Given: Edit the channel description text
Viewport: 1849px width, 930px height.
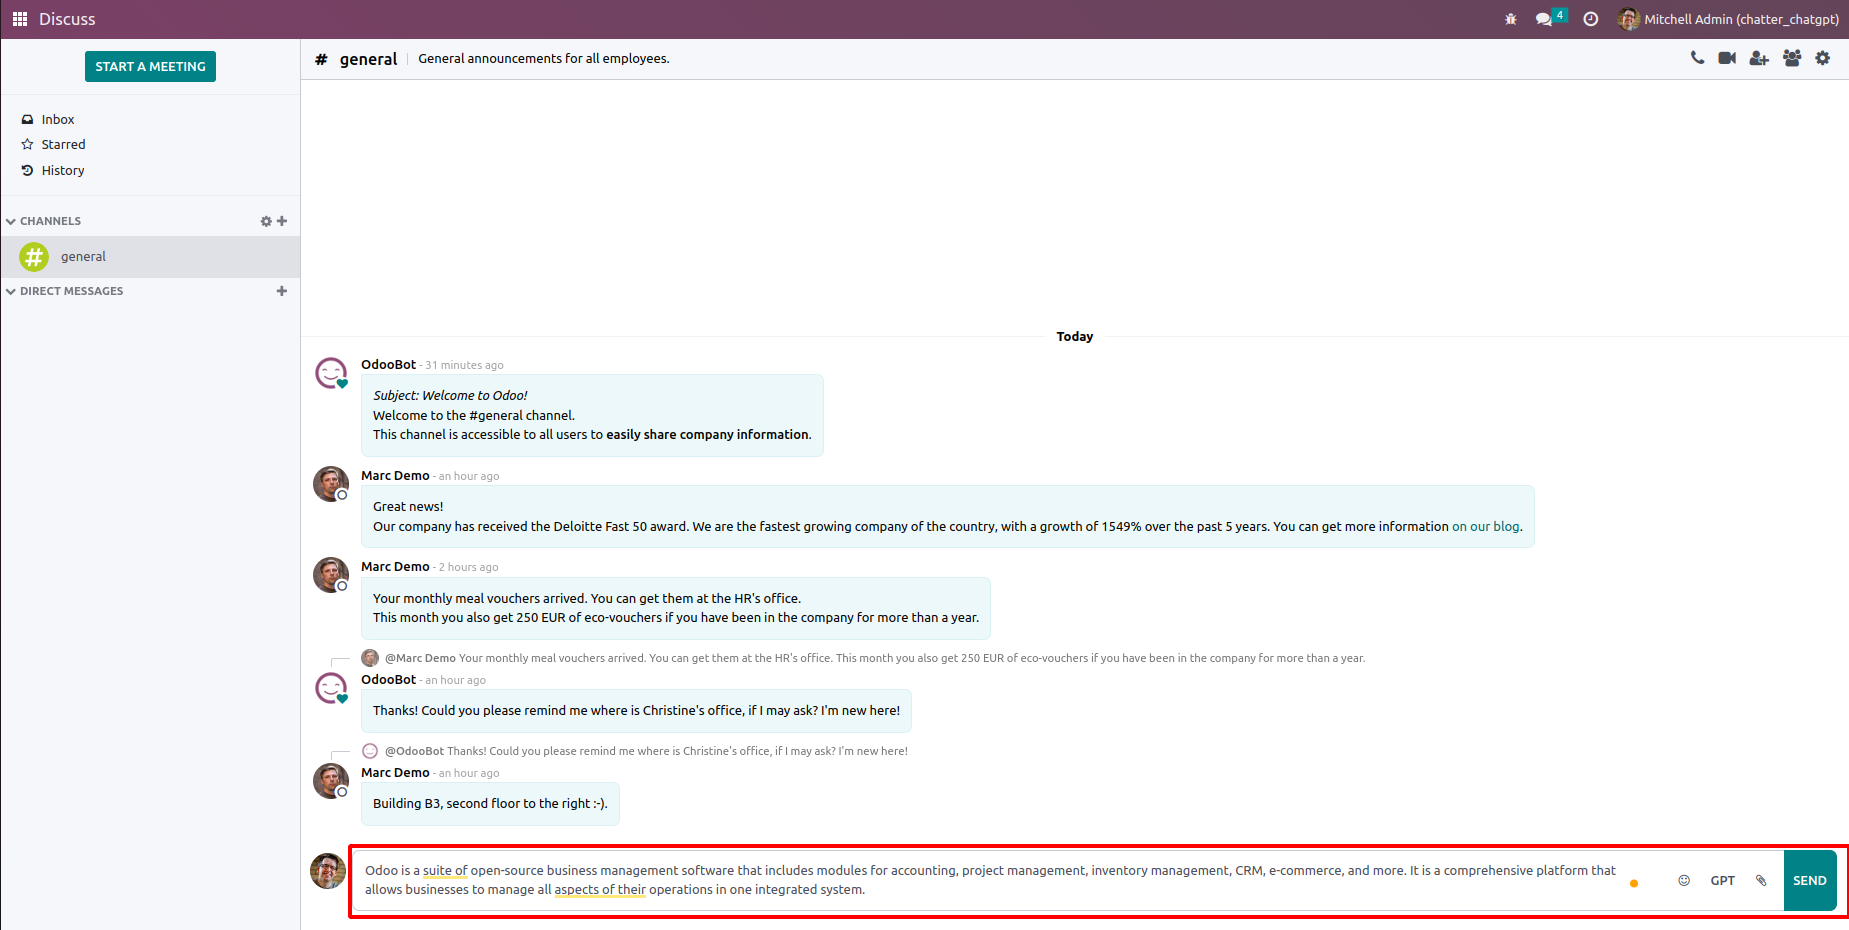Looking at the screenshot, I should (x=544, y=59).
